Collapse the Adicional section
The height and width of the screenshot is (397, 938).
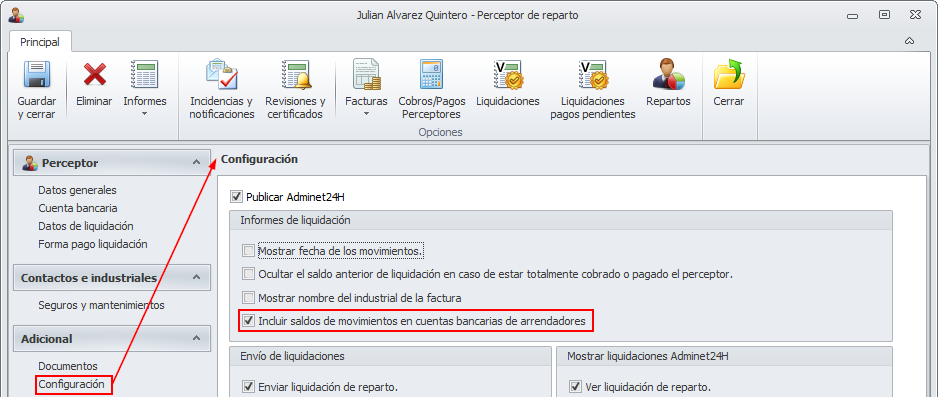196,338
